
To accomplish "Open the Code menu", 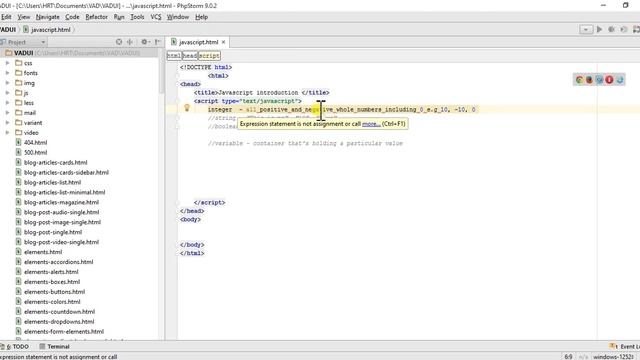I will (x=72, y=17).
